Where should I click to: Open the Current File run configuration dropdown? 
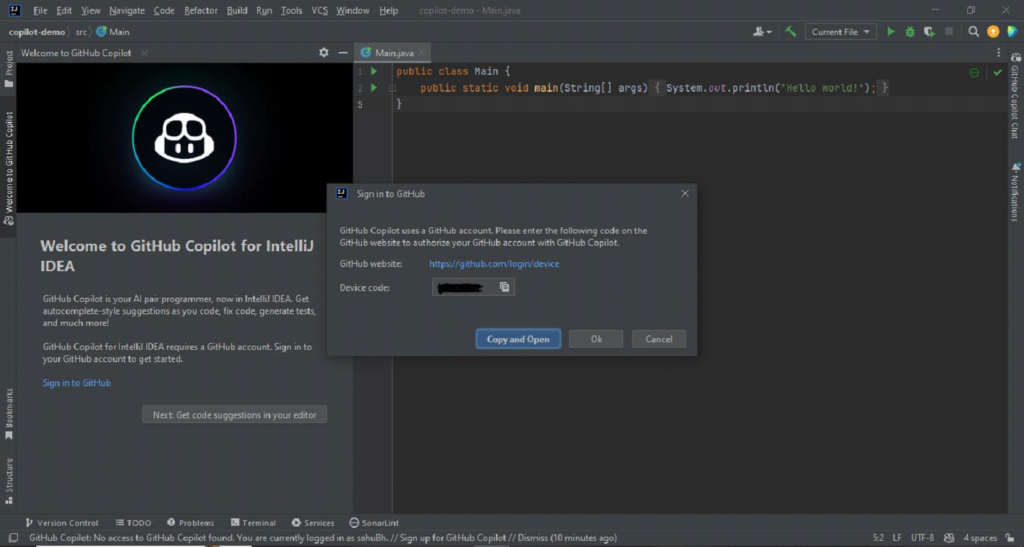point(840,31)
